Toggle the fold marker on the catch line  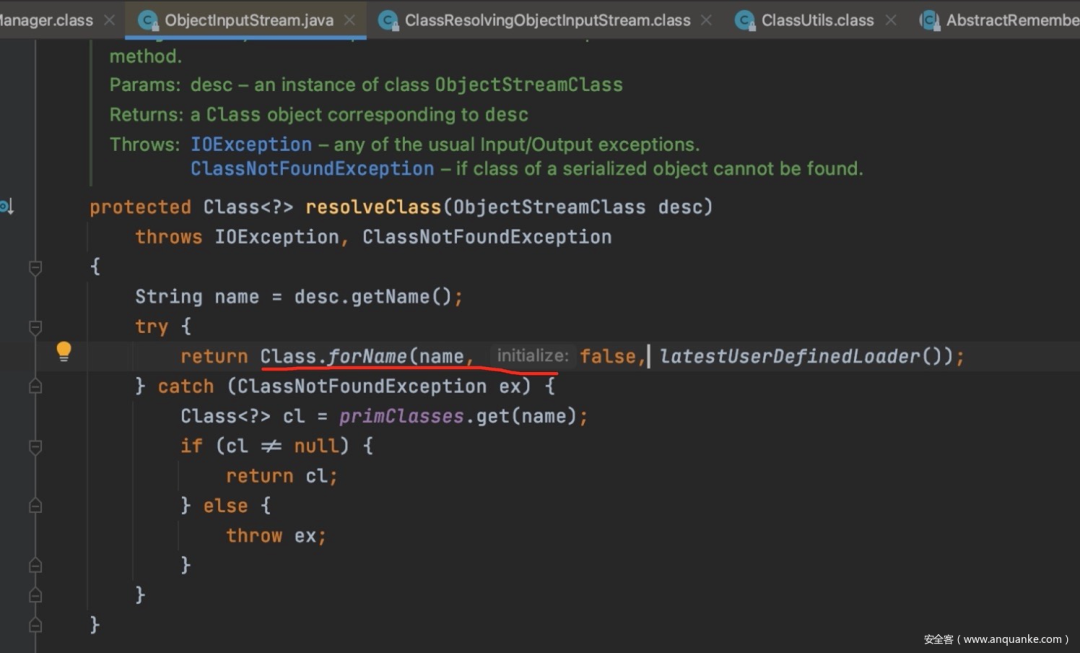[36, 386]
